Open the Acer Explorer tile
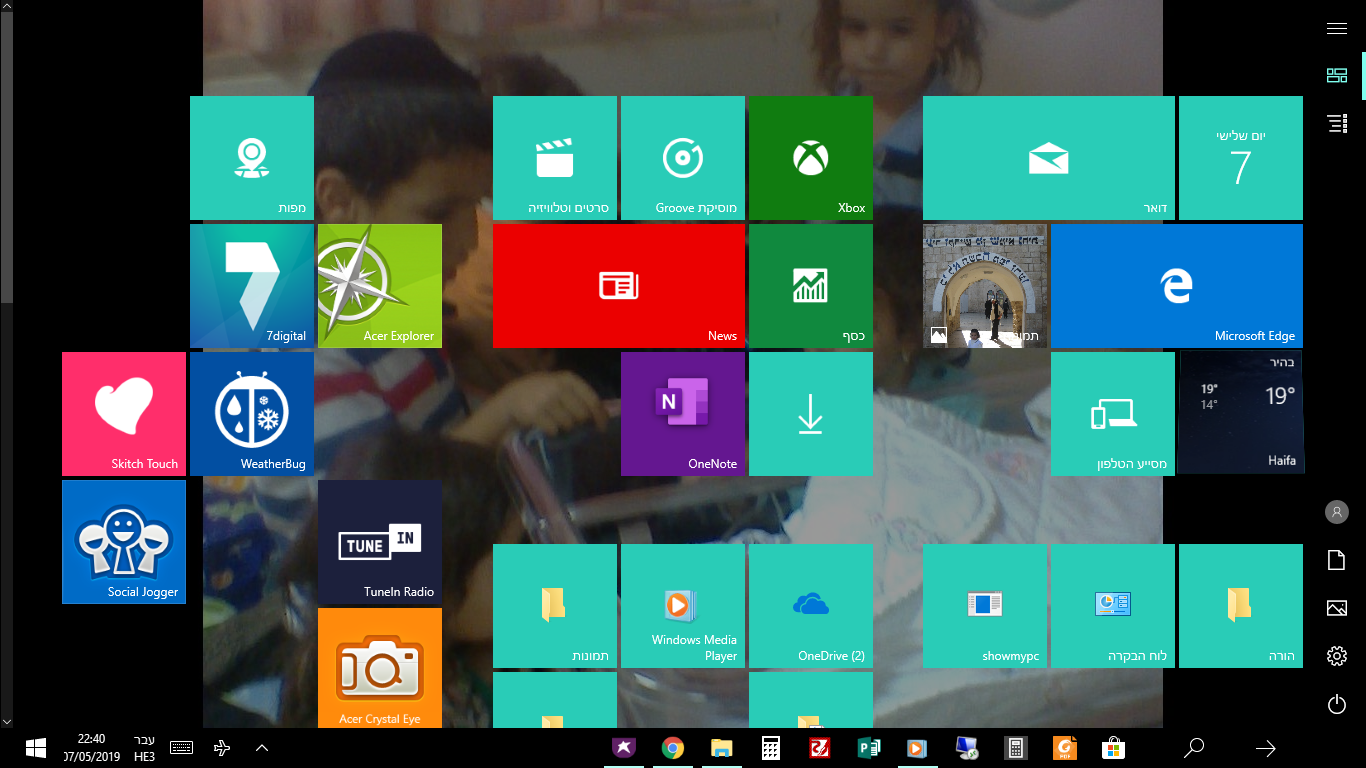 click(380, 286)
